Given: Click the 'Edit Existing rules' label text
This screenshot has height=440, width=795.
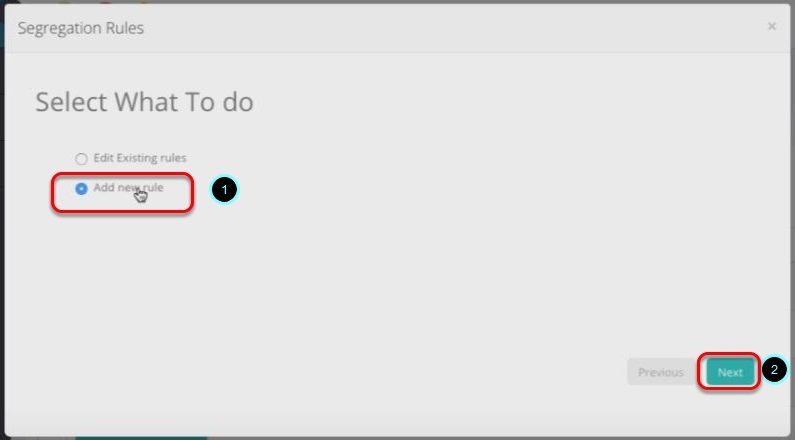Looking at the screenshot, I should pos(140,158).
